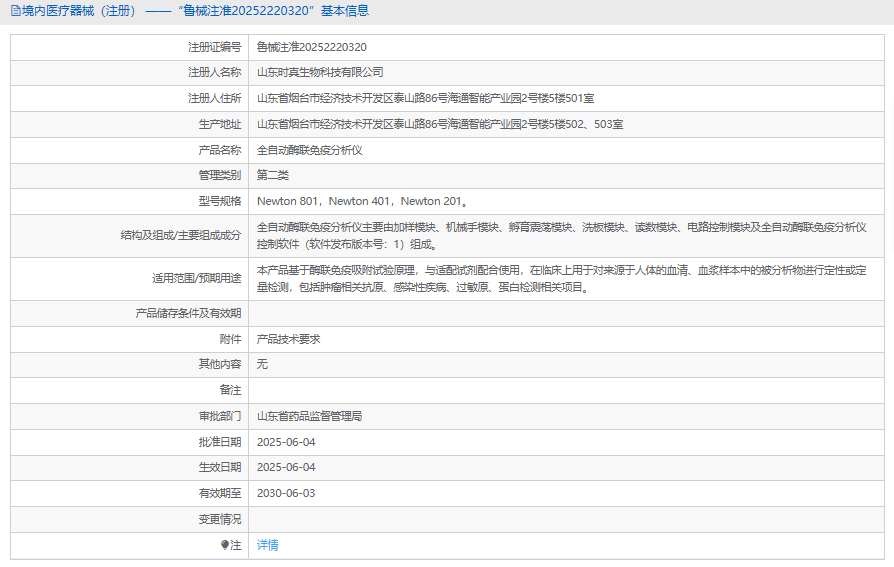
Task: Select attachment value 产品技术要求
Action: [288, 339]
